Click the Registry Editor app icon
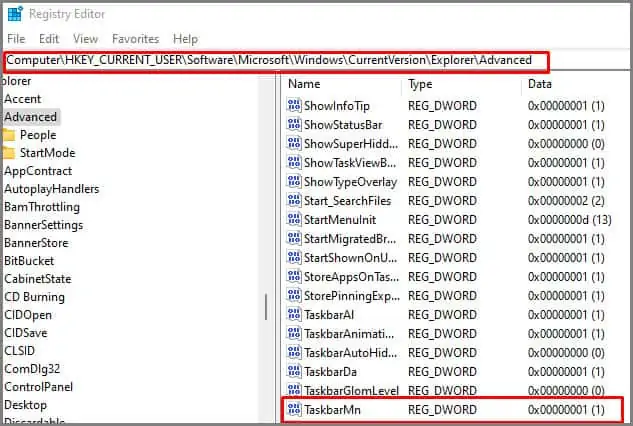This screenshot has height=426, width=633. pyautogui.click(x=15, y=14)
